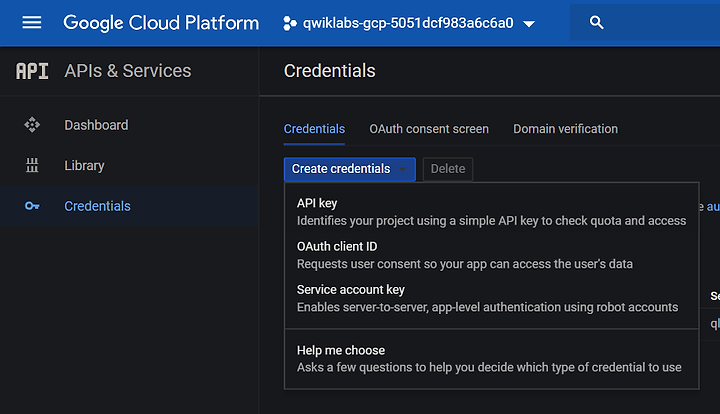Select OAuth client ID option

[491, 255]
